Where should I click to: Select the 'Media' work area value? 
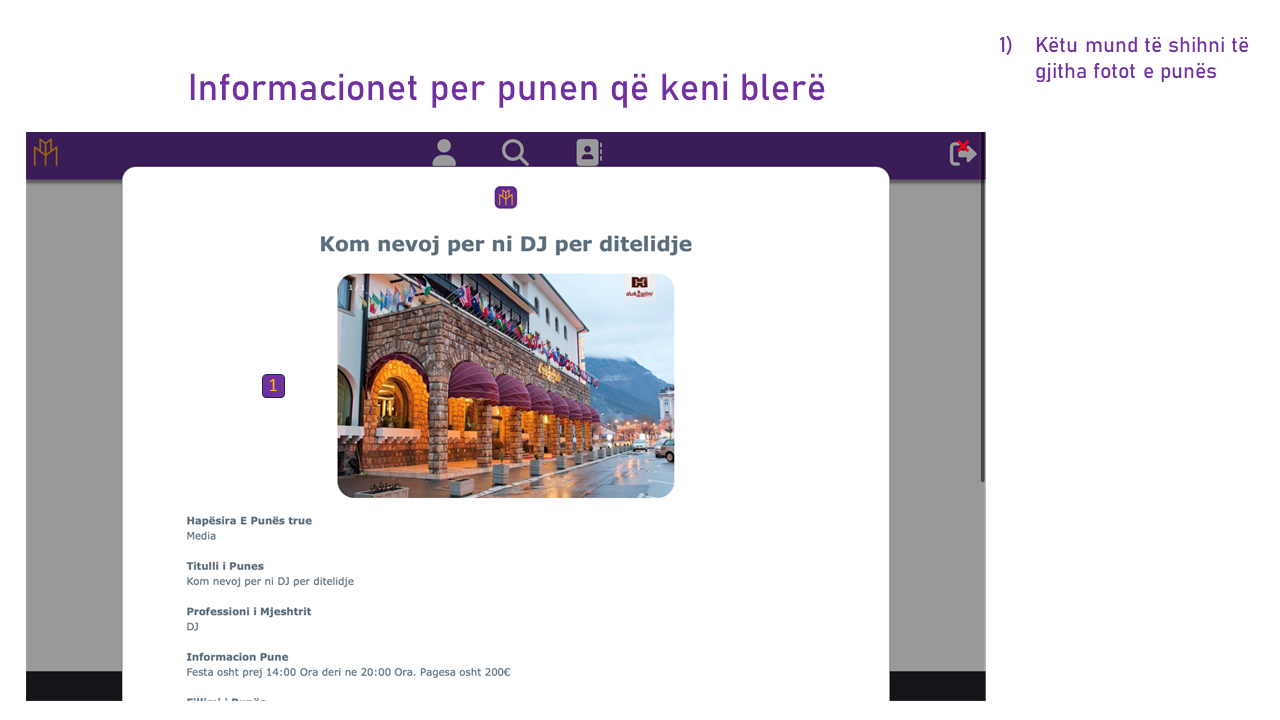[x=201, y=536]
